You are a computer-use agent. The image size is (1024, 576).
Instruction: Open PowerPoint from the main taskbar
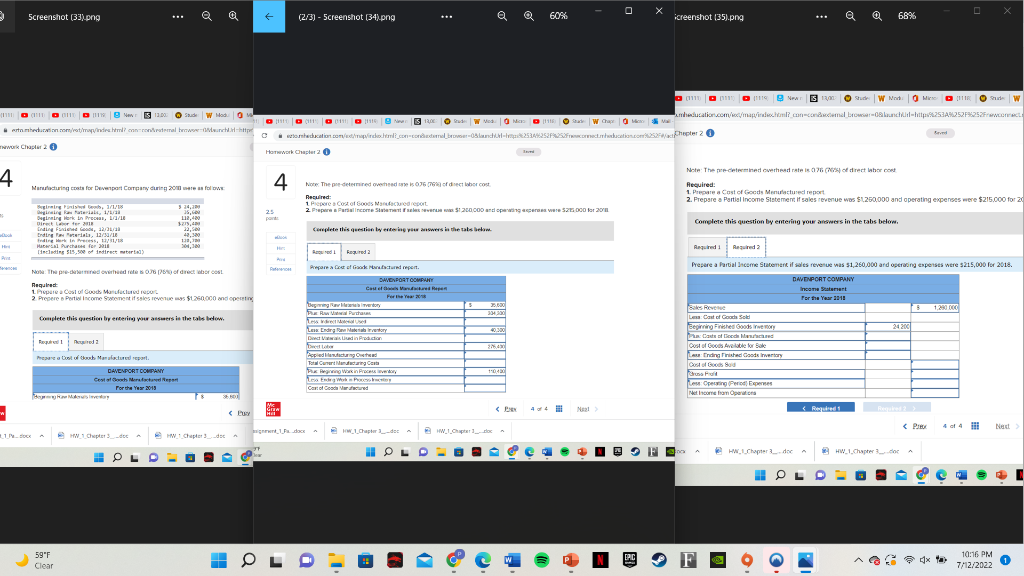[x=571, y=560]
